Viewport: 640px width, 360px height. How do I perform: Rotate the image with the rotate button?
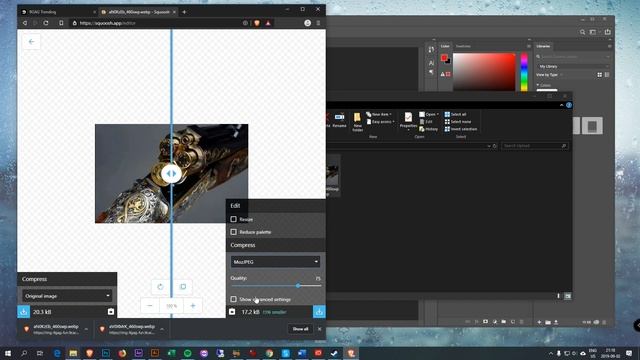coord(160,287)
